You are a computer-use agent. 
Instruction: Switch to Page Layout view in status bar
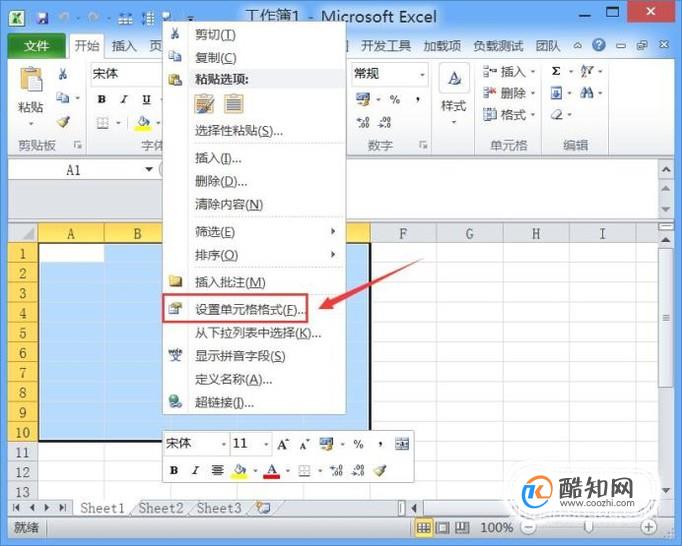(443, 528)
